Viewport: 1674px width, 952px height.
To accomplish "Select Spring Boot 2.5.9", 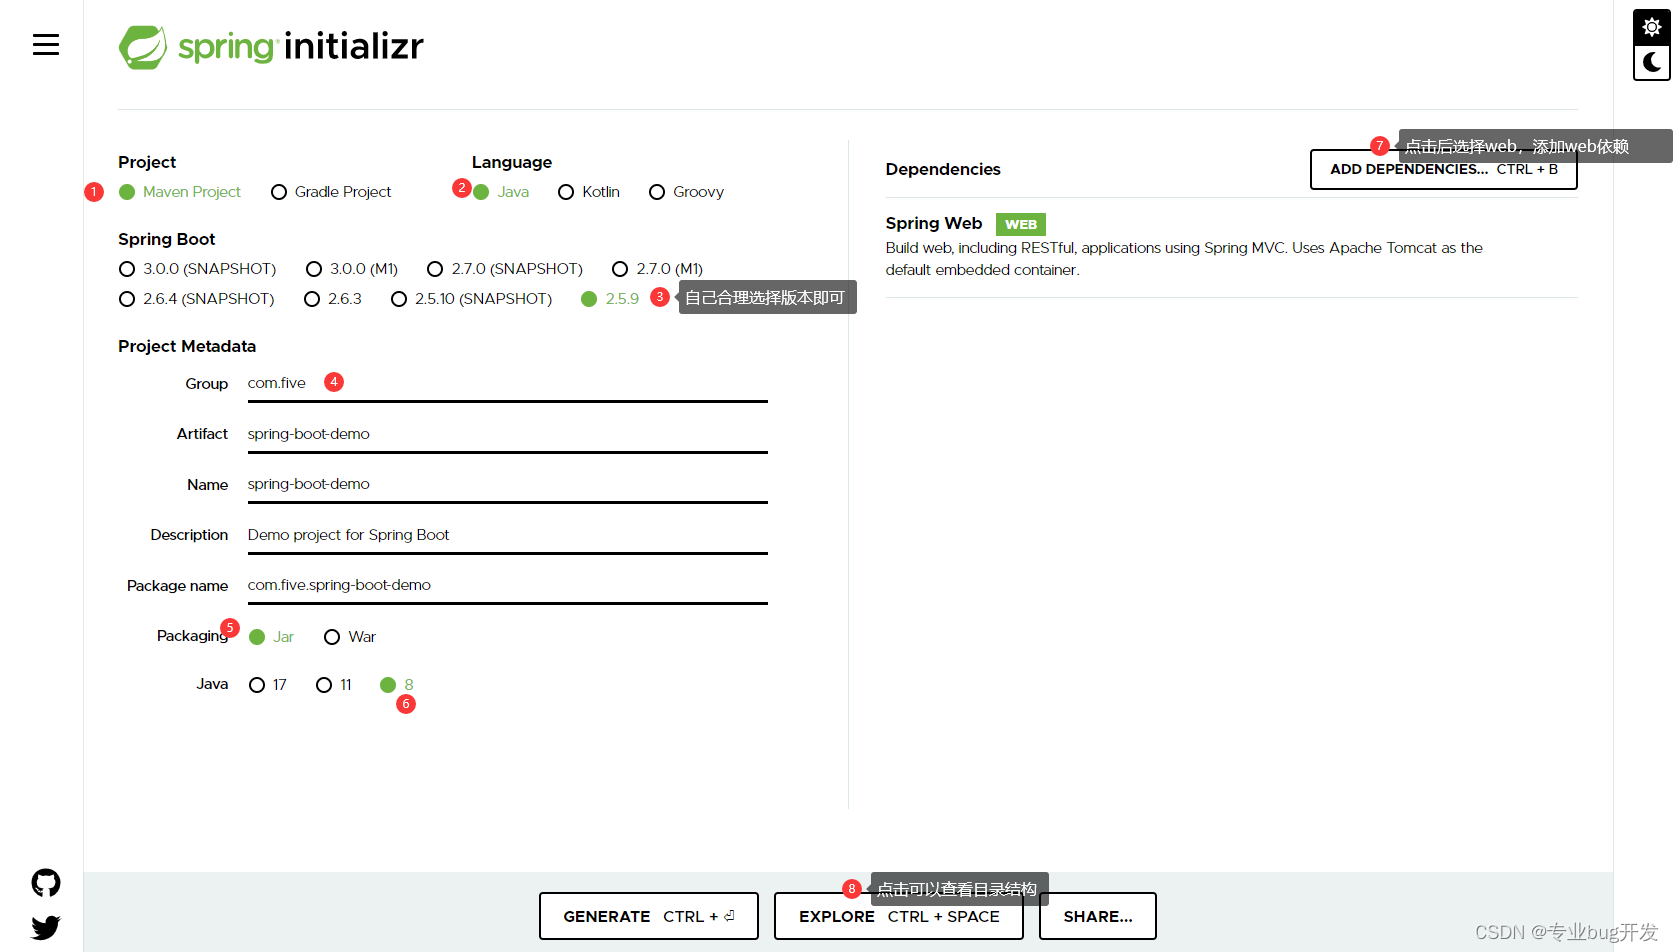I will (x=610, y=299).
